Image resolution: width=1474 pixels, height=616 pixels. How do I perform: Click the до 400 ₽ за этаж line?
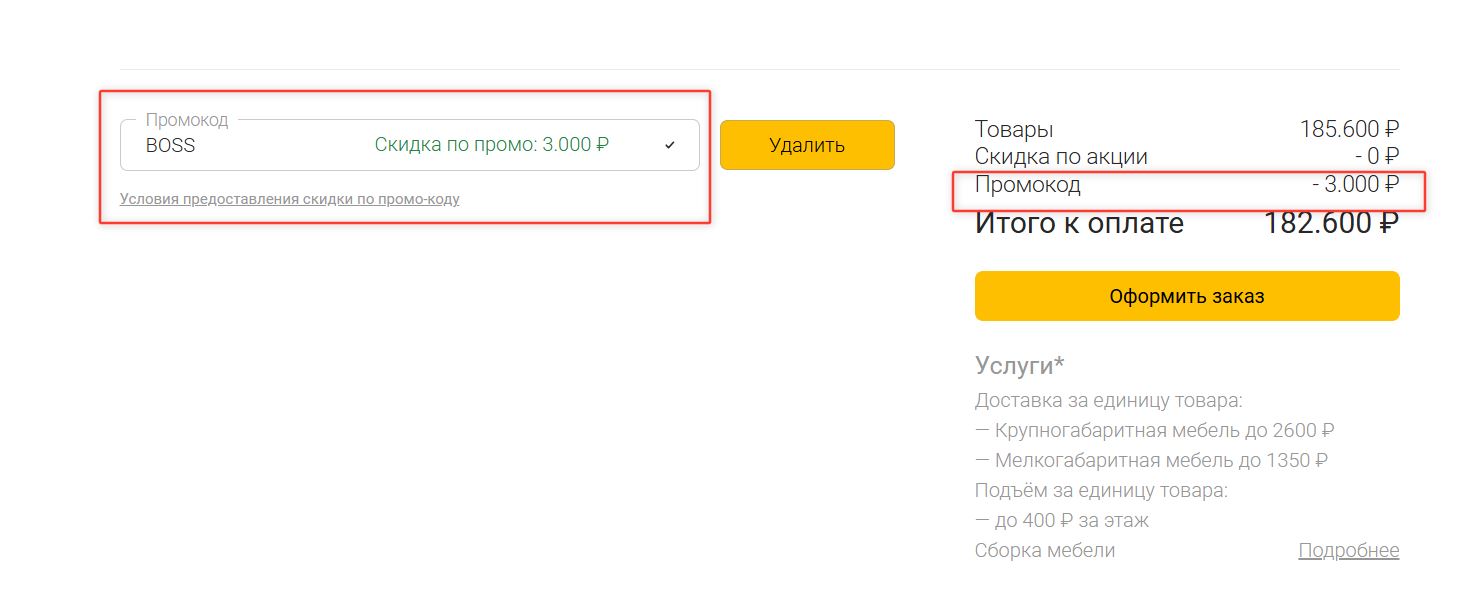tap(1061, 521)
